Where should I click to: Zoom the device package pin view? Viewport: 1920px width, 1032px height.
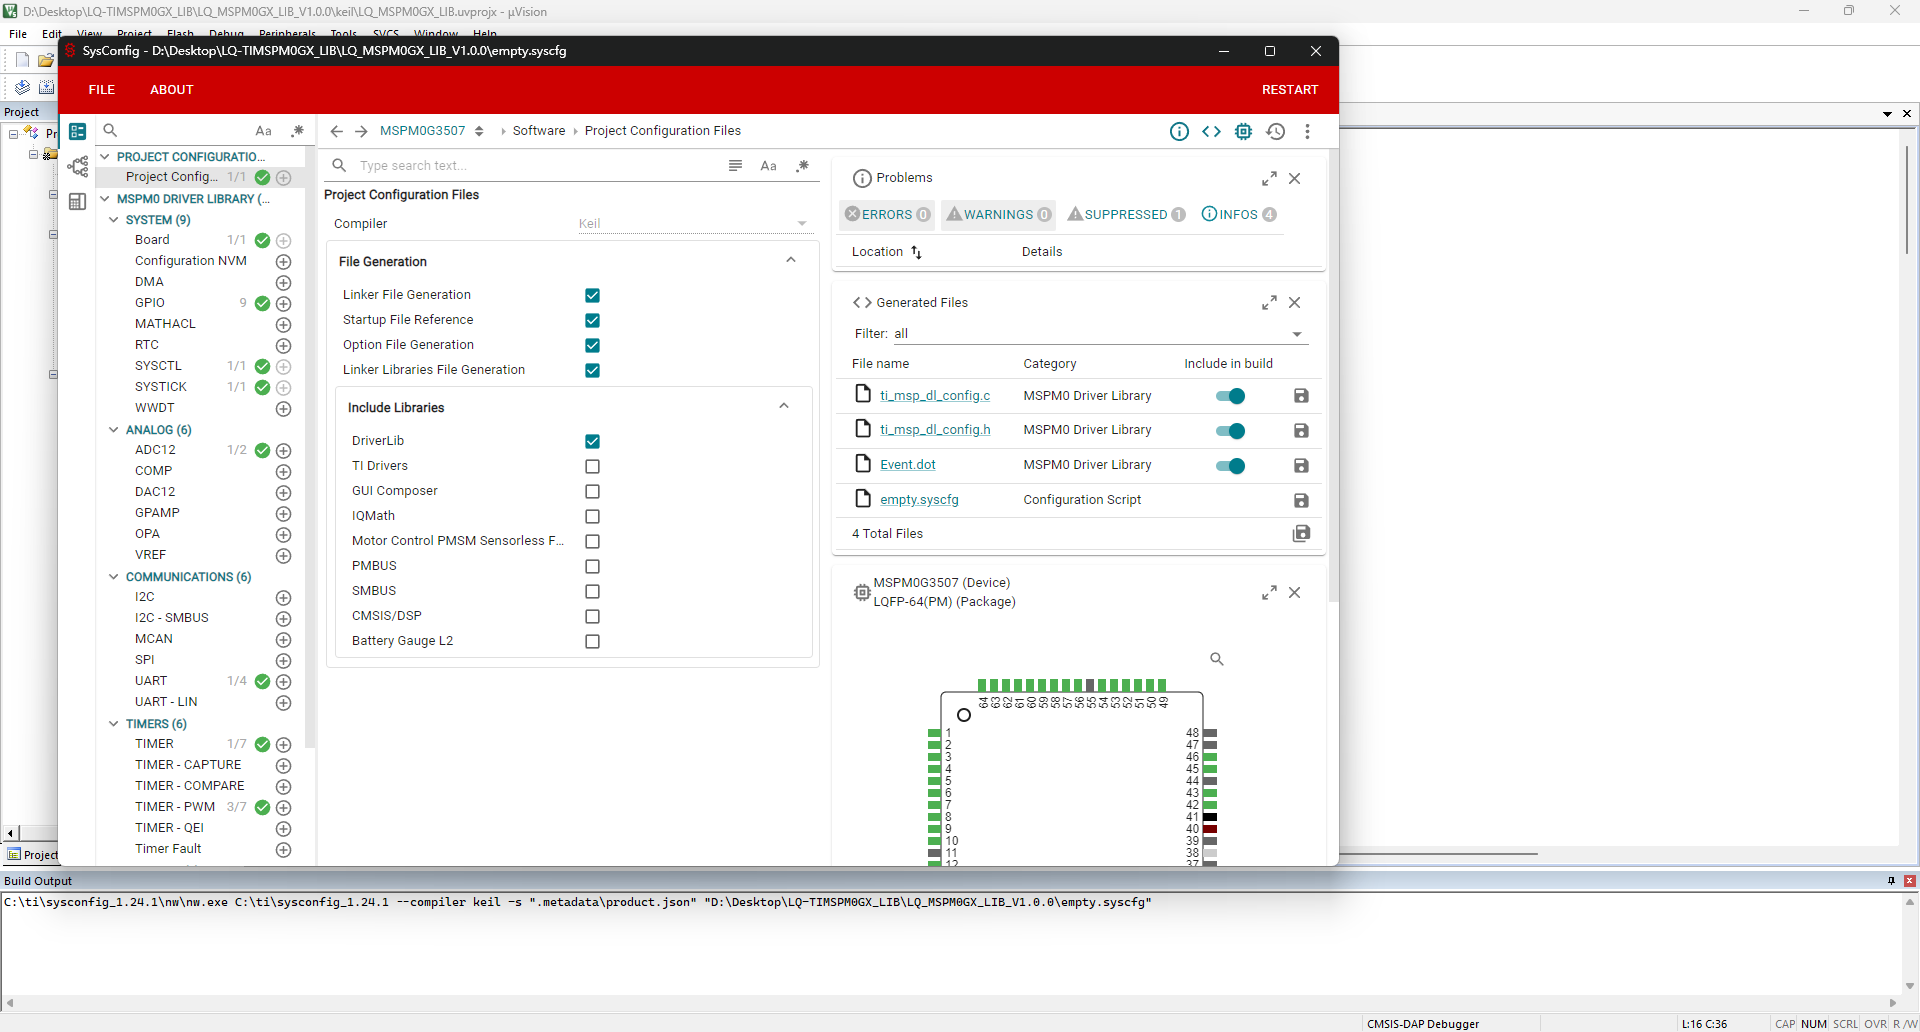1217,659
